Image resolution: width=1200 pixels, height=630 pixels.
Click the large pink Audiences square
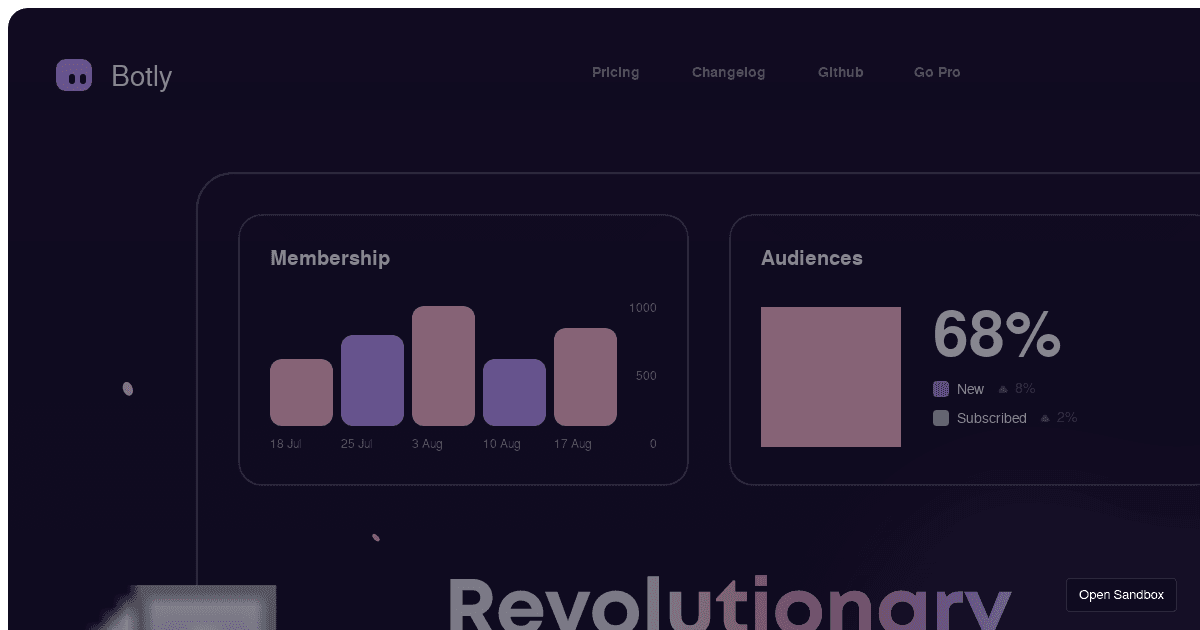tap(831, 377)
